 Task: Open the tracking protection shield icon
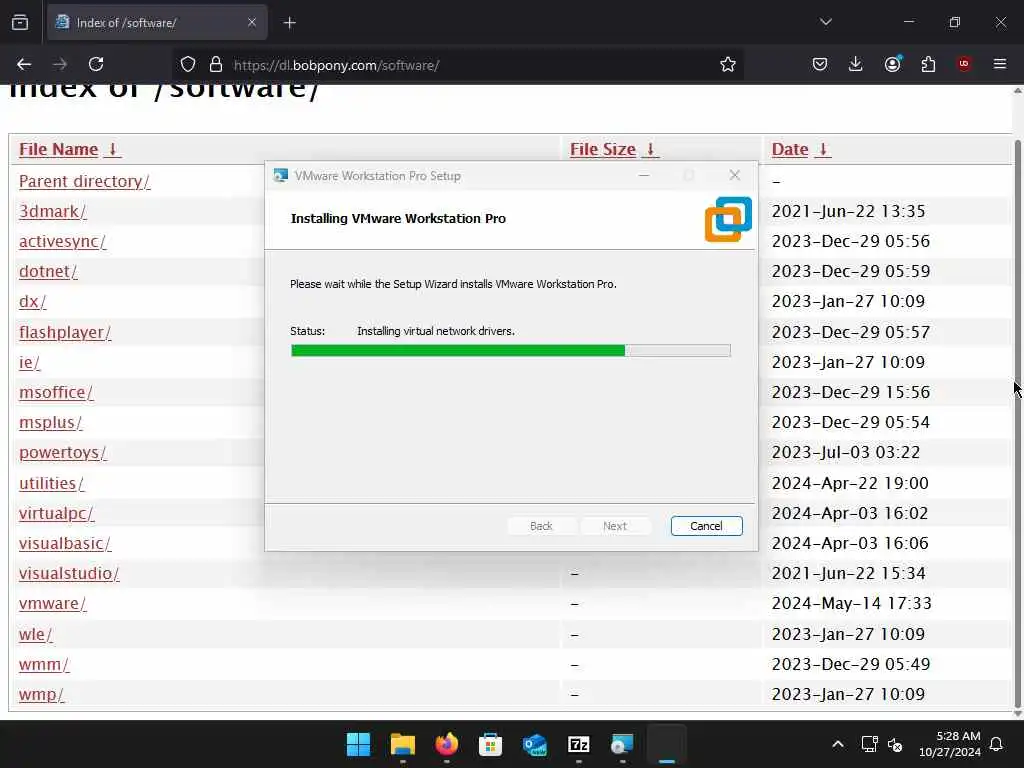[x=188, y=64]
